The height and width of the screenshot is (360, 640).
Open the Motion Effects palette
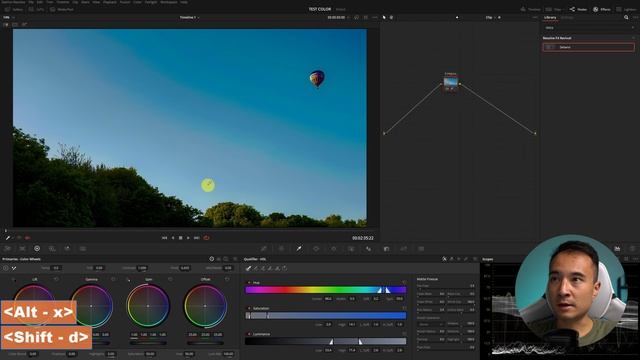83,248
